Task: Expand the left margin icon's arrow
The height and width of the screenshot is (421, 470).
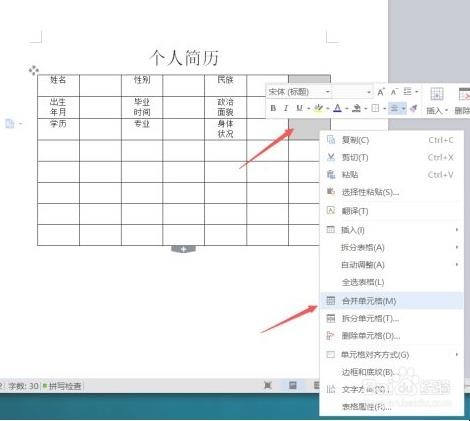Action: [20, 124]
